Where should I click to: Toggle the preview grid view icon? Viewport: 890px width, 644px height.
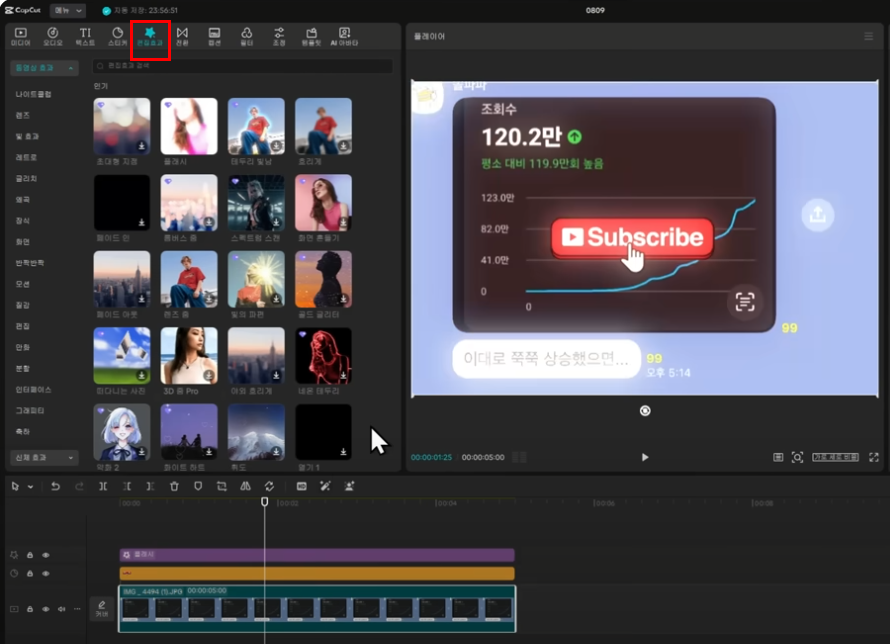point(778,457)
